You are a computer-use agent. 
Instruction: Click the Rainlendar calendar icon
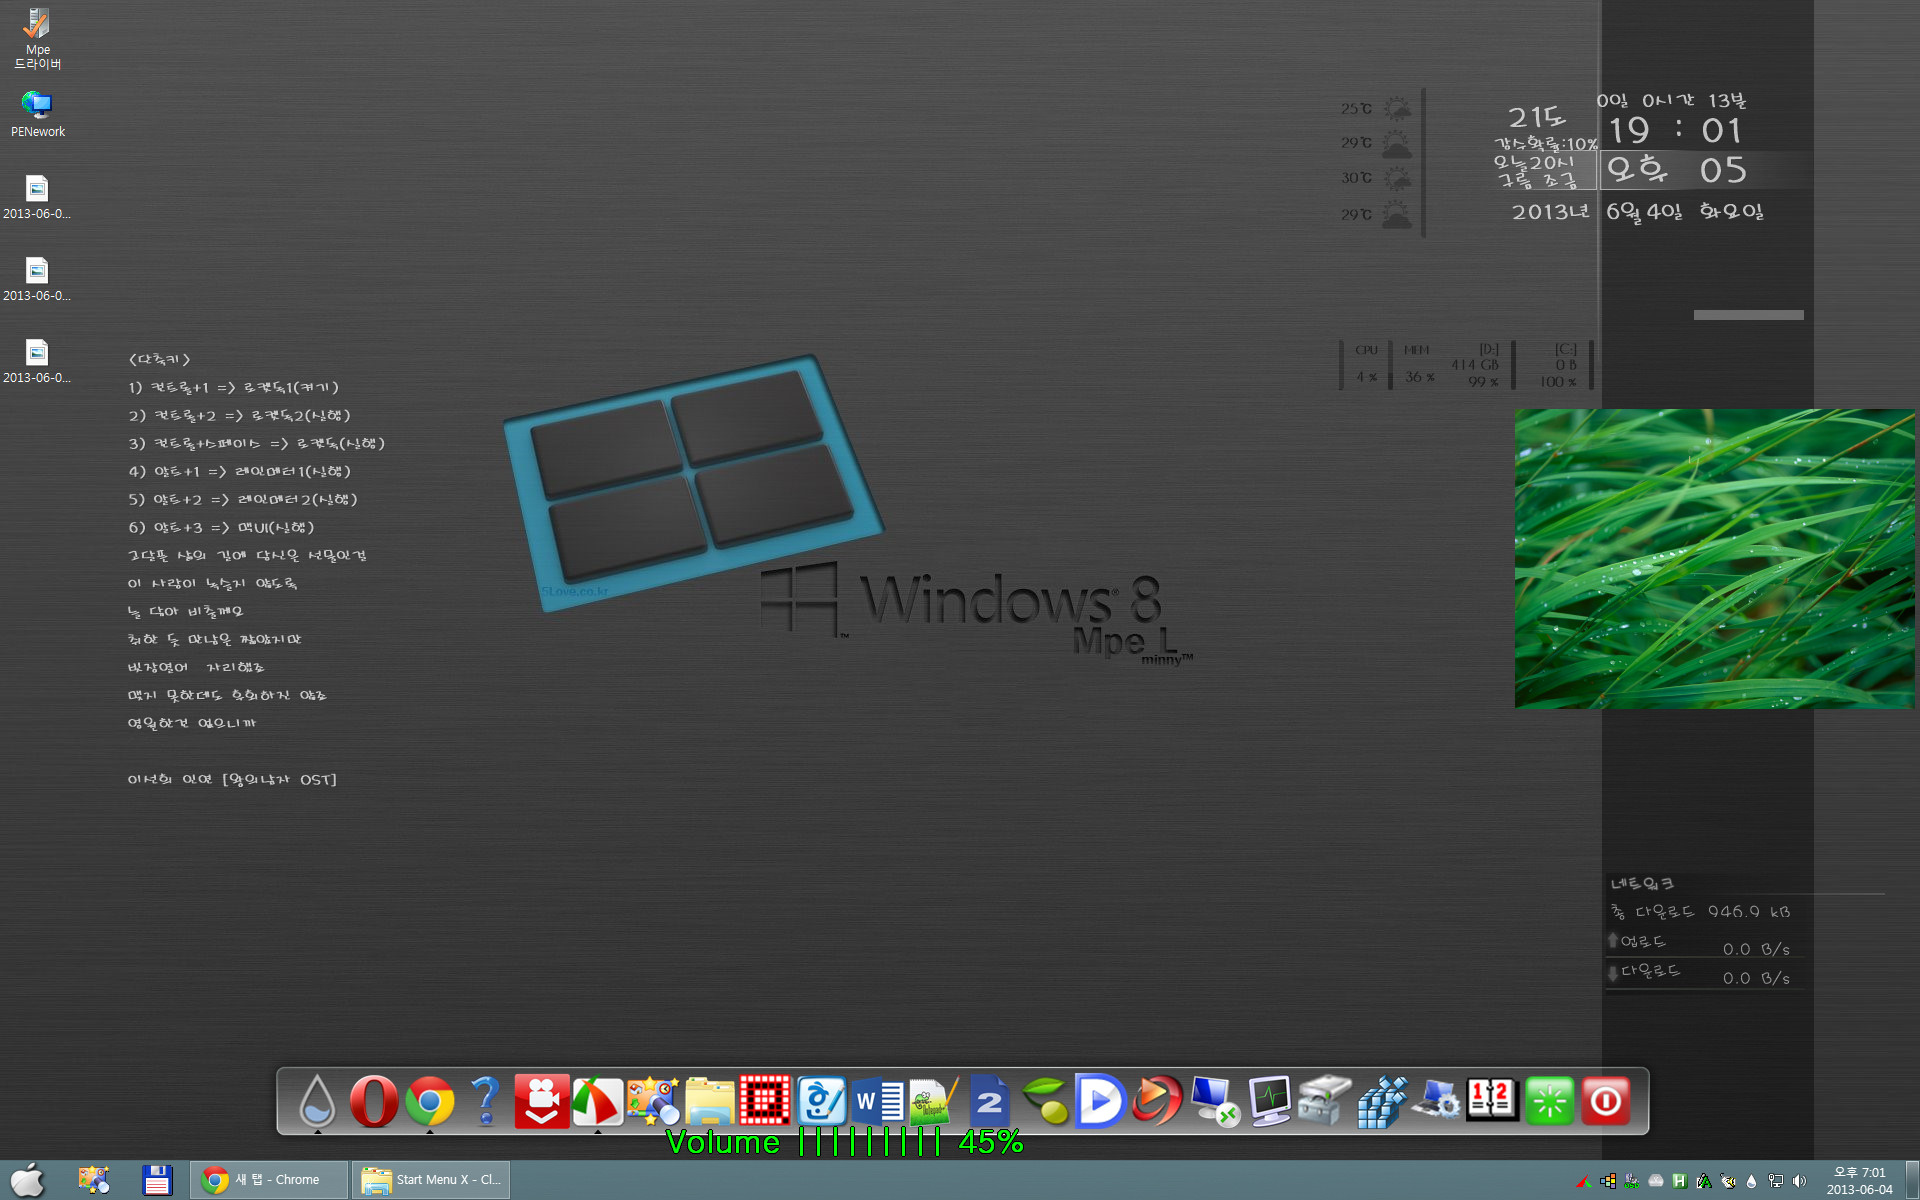[x=1491, y=1102]
